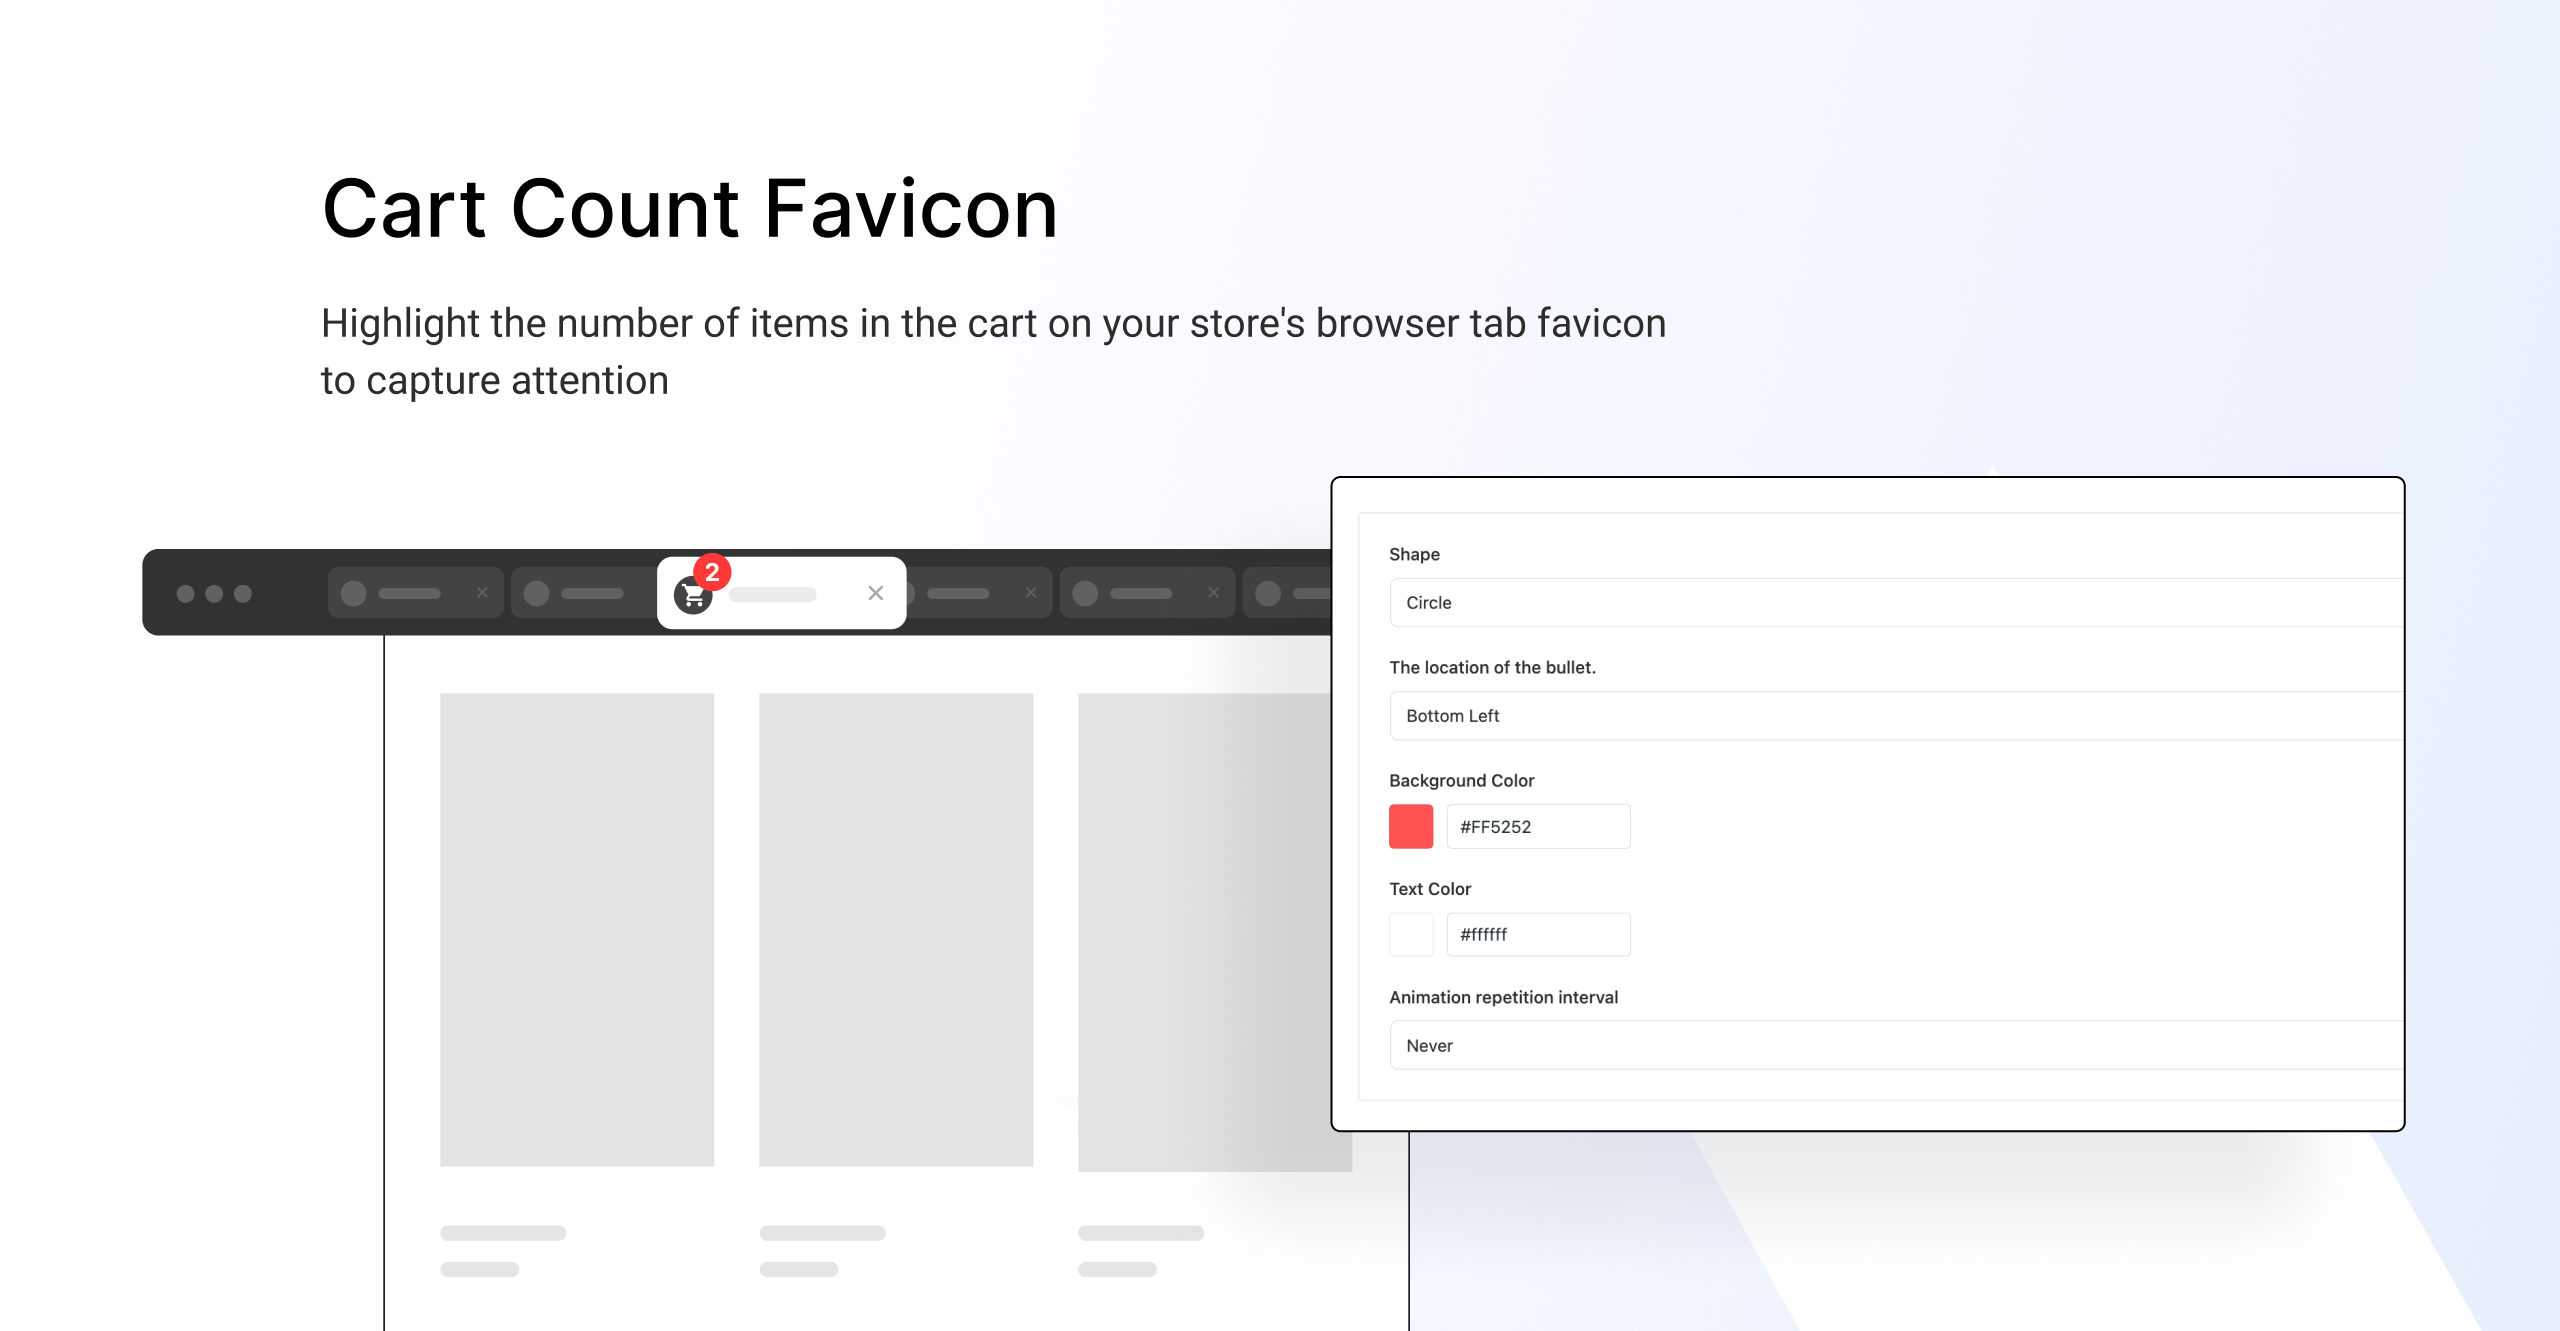Click the Cart Count Favicon heading
The width and height of the screenshot is (2560, 1331).
[x=690, y=209]
